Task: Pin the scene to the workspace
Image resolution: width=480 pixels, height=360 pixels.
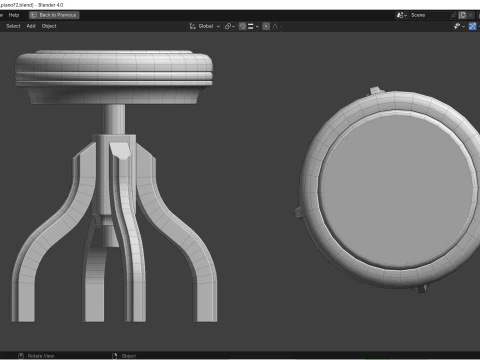Action: tap(453, 15)
